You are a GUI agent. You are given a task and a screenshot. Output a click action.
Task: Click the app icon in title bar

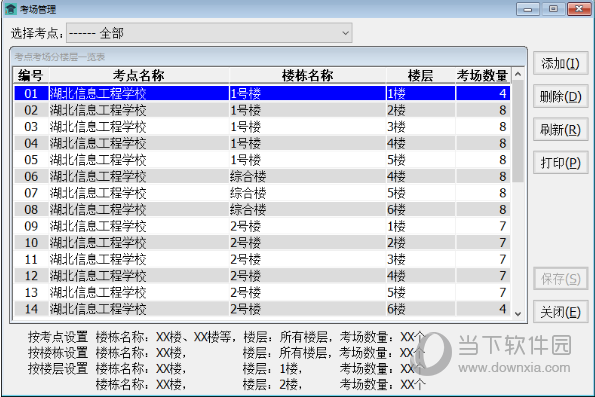pos(11,9)
